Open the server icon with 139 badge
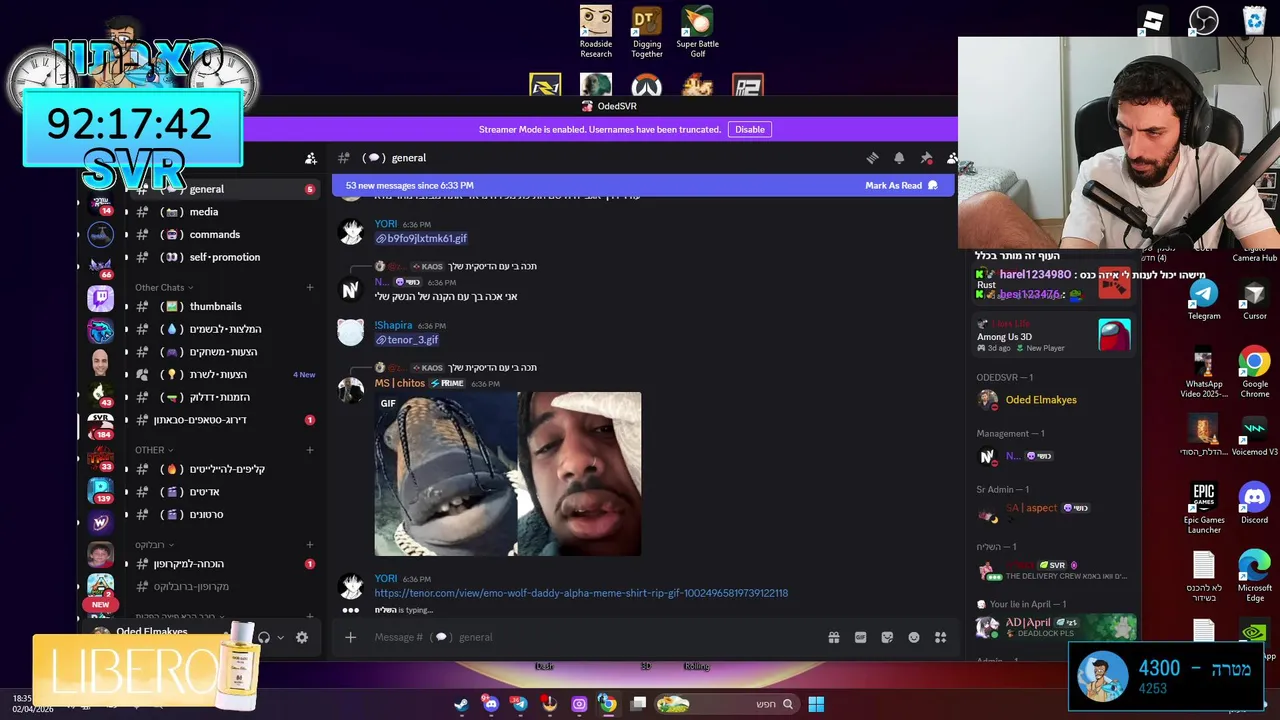 100,490
